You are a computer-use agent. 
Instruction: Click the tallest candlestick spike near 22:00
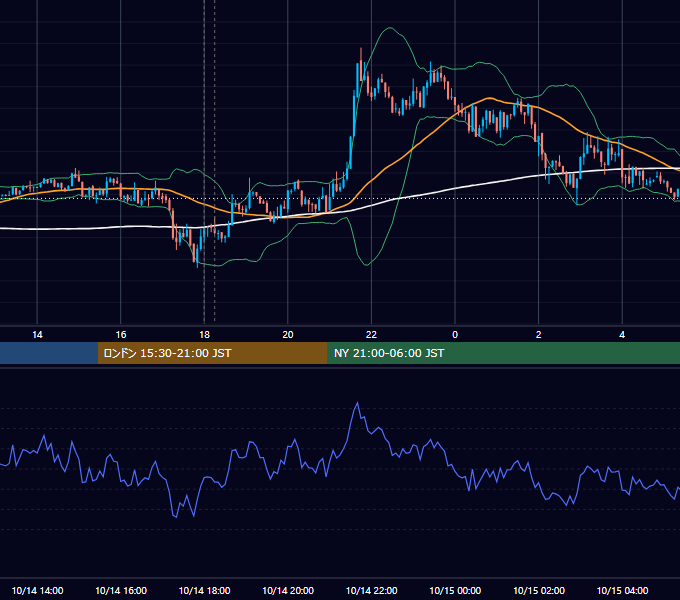[361, 65]
